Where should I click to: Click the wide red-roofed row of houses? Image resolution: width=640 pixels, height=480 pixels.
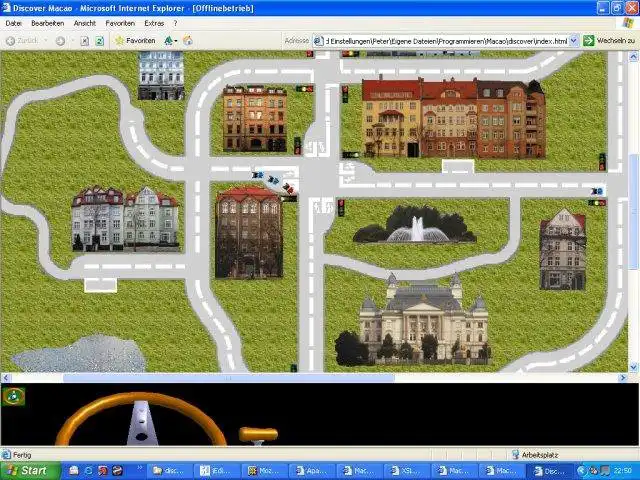[453, 118]
